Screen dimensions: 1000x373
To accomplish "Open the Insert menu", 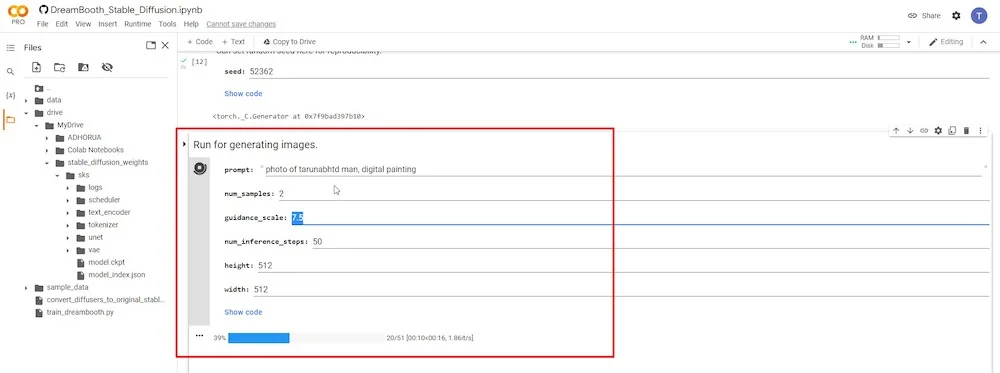I will click(108, 24).
